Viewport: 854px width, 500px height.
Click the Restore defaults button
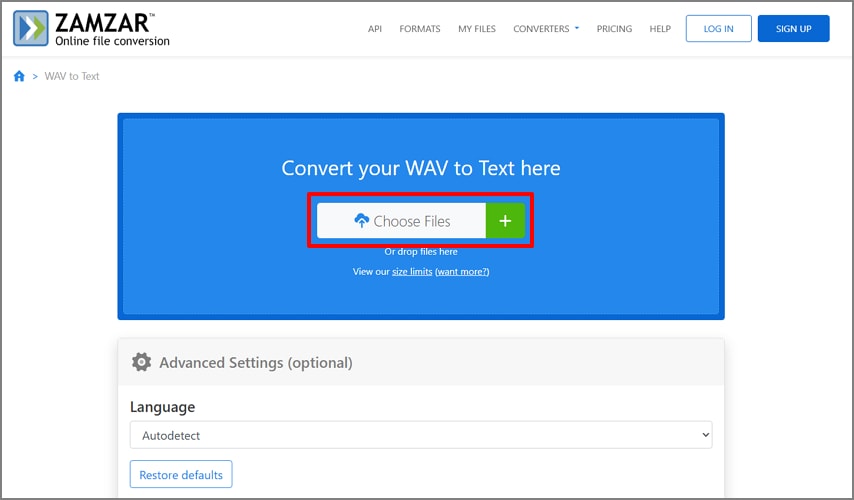[181, 474]
